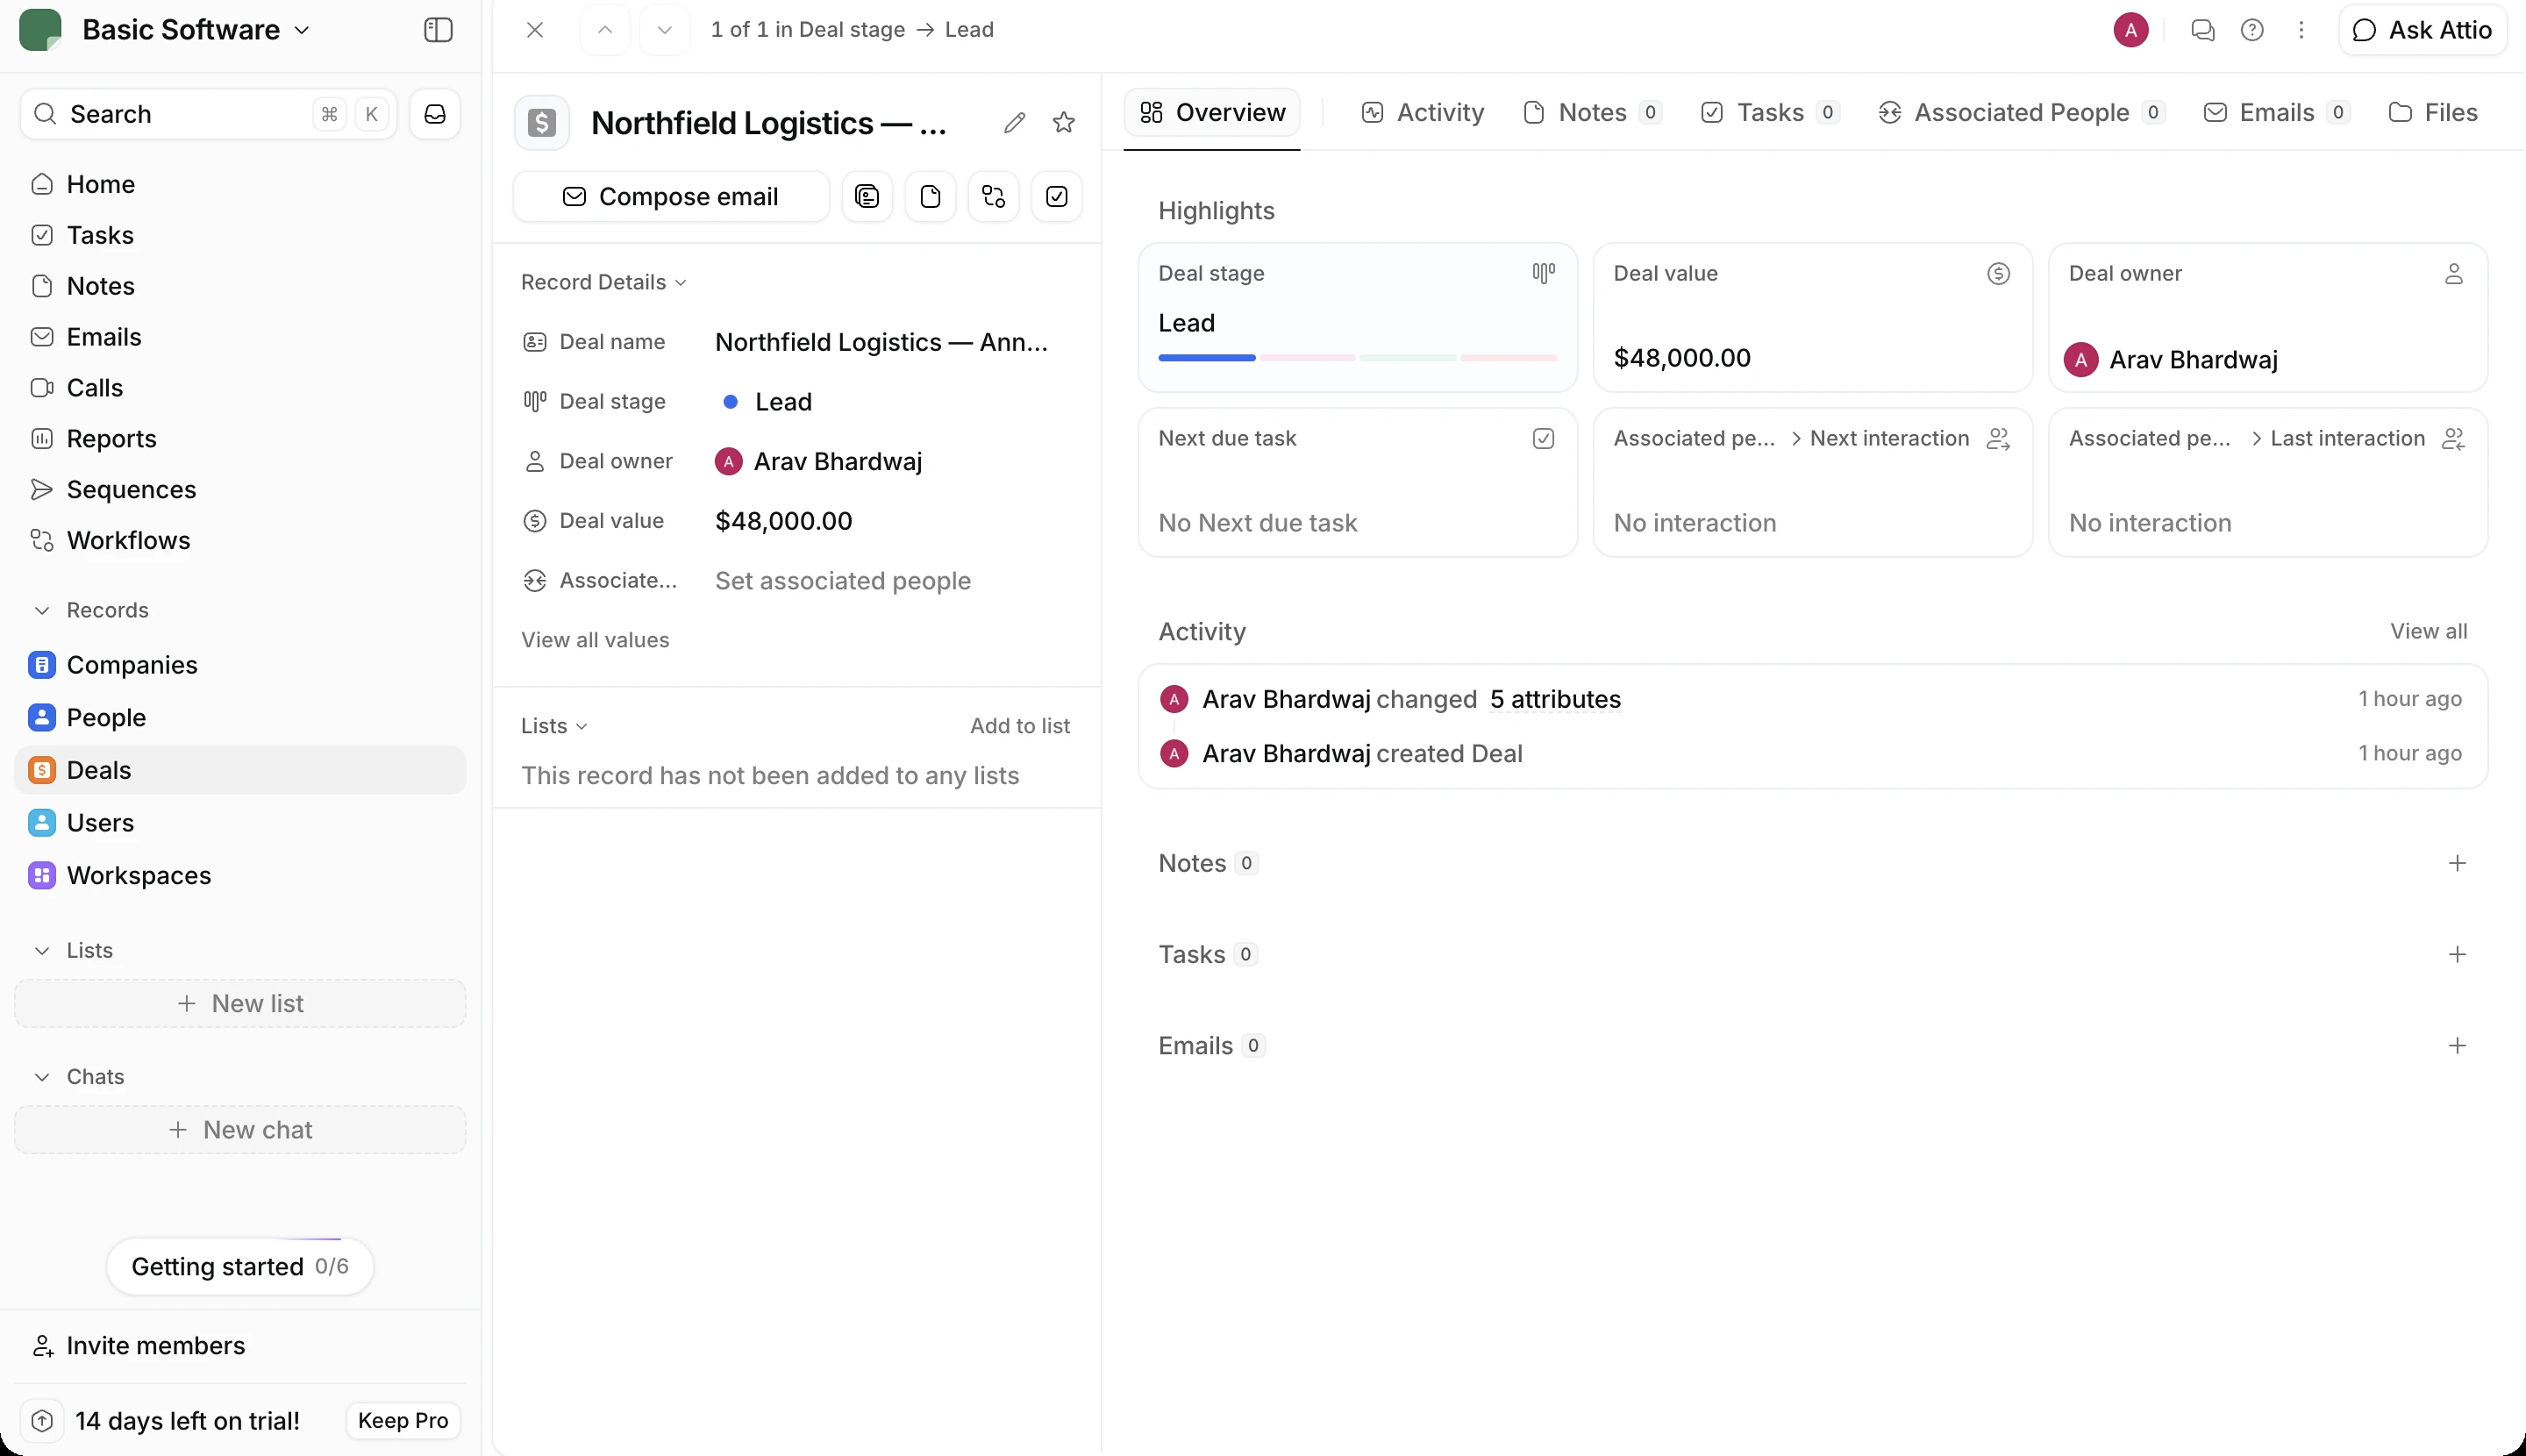The width and height of the screenshot is (2526, 1456).
Task: Switch to the Overview tab
Action: coord(1212,112)
